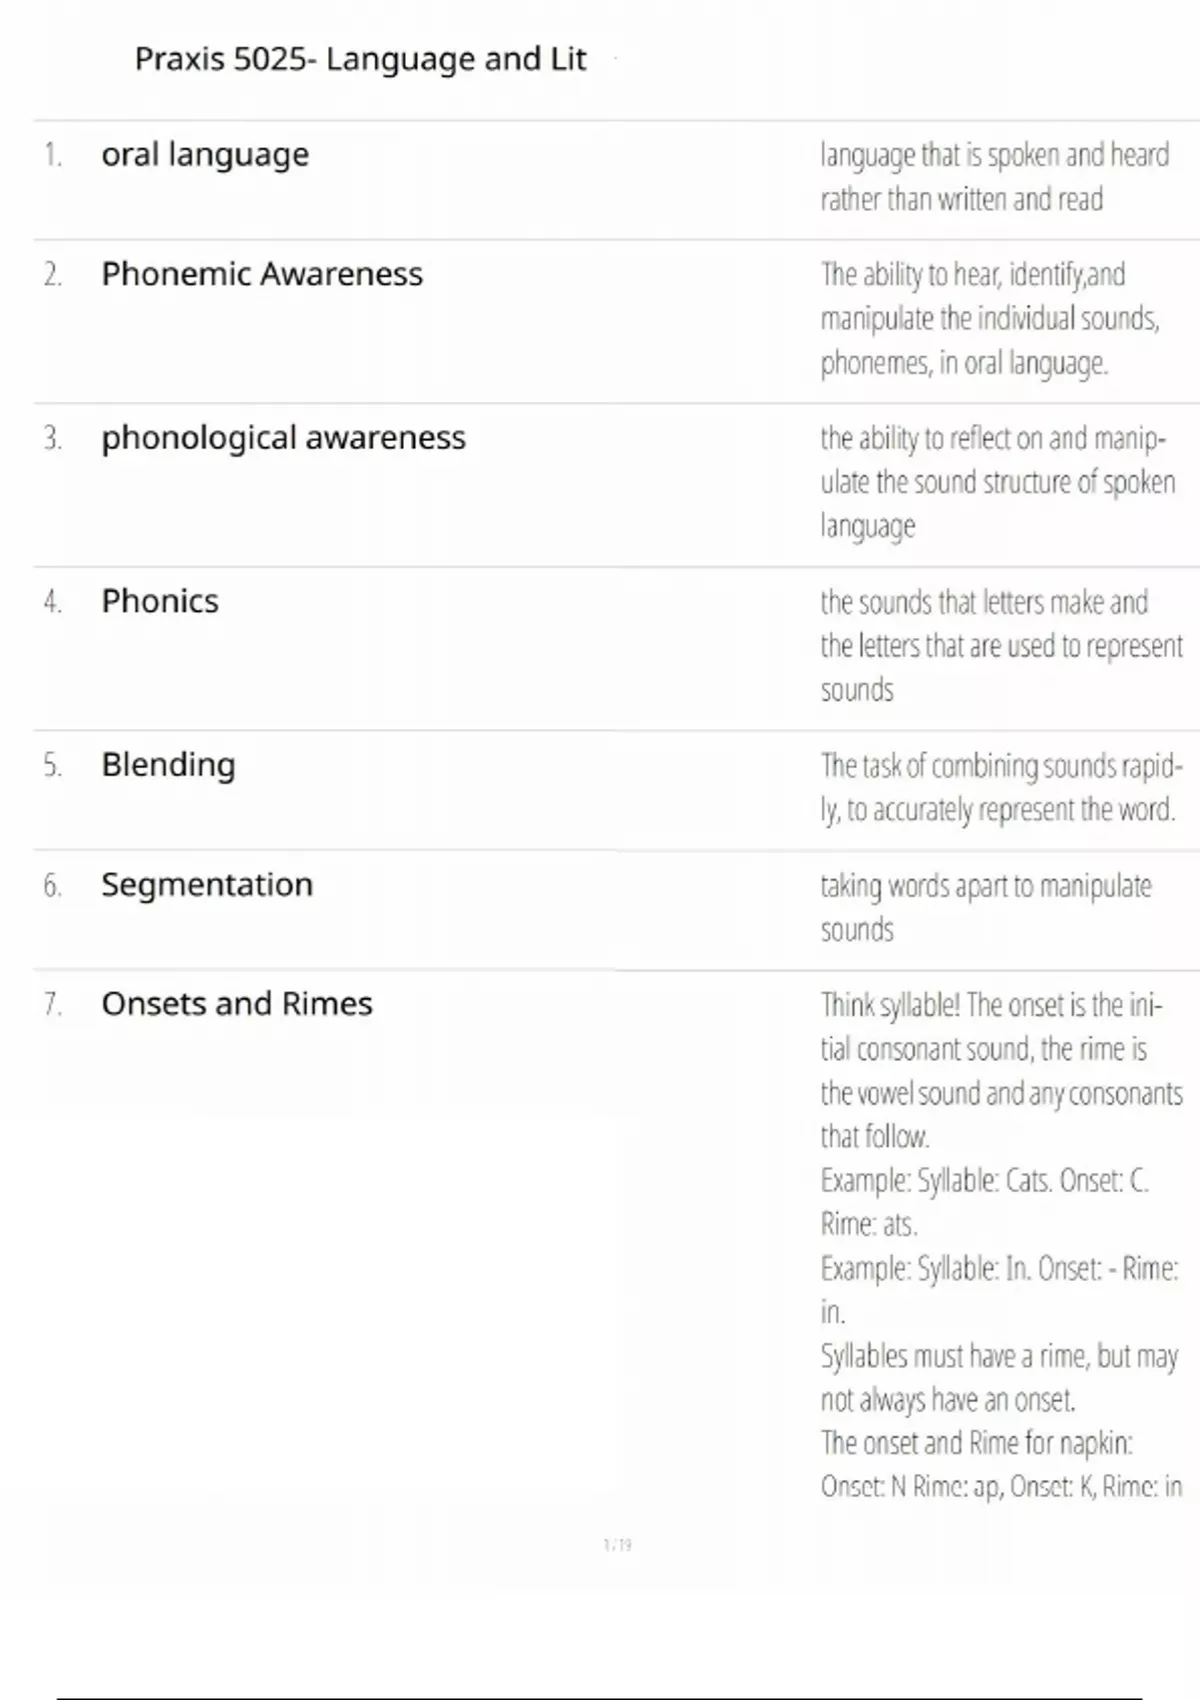Select the term "oral language"
The width and height of the screenshot is (1200, 1700).
click(x=205, y=155)
